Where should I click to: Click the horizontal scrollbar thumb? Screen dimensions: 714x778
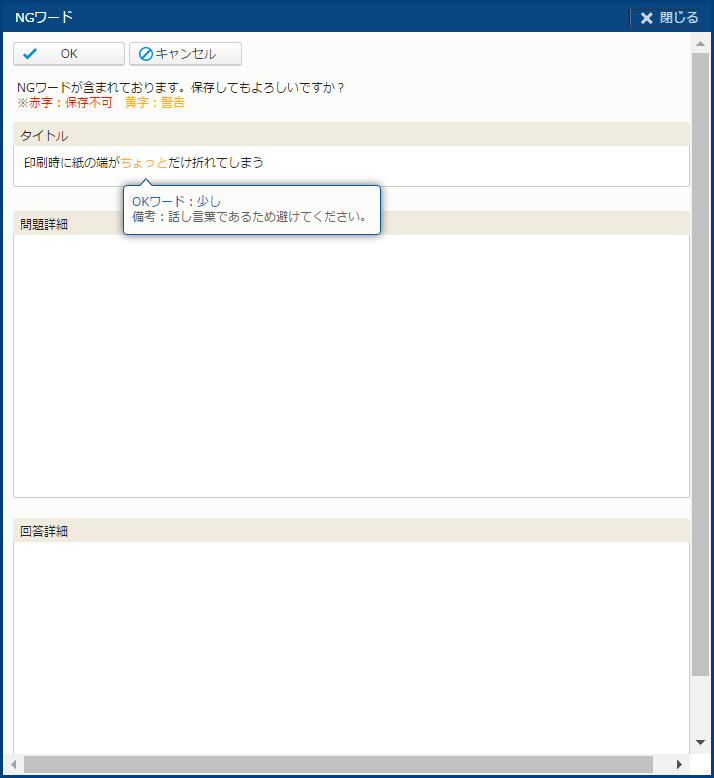pyautogui.click(x=338, y=764)
